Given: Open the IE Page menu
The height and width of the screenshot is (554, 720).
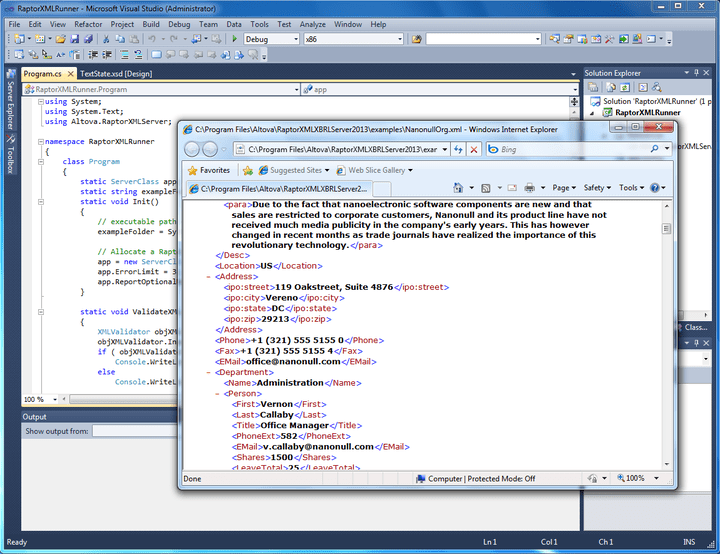Looking at the screenshot, I should click(564, 187).
